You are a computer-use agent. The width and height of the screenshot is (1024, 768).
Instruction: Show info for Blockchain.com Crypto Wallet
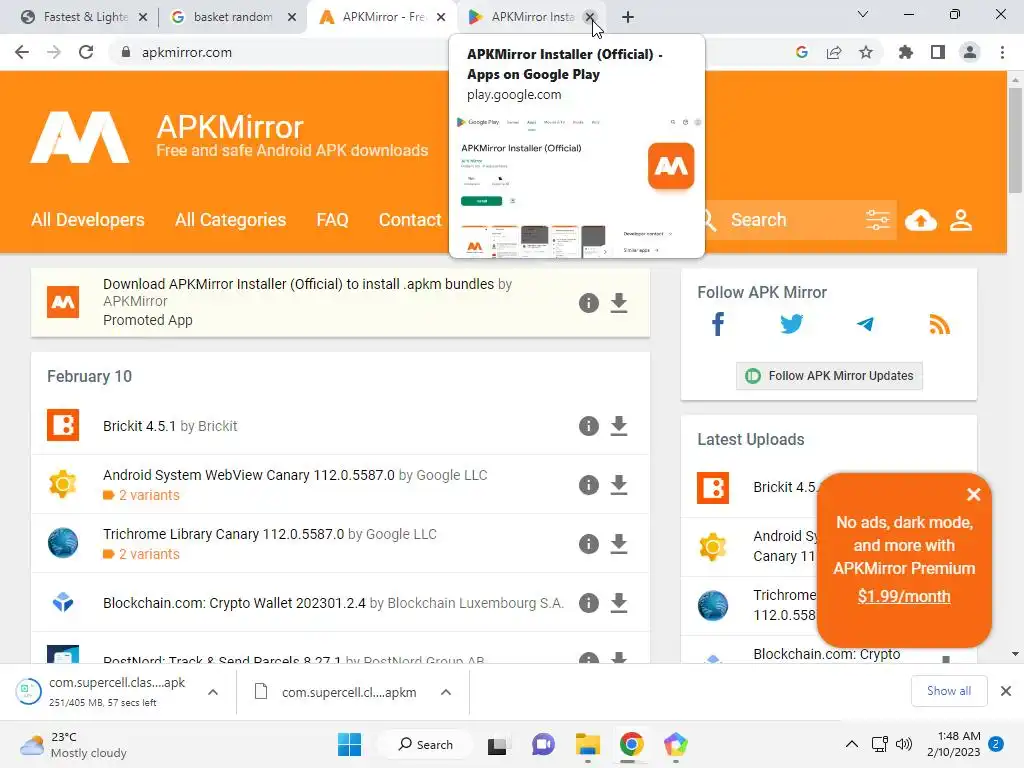(588, 602)
